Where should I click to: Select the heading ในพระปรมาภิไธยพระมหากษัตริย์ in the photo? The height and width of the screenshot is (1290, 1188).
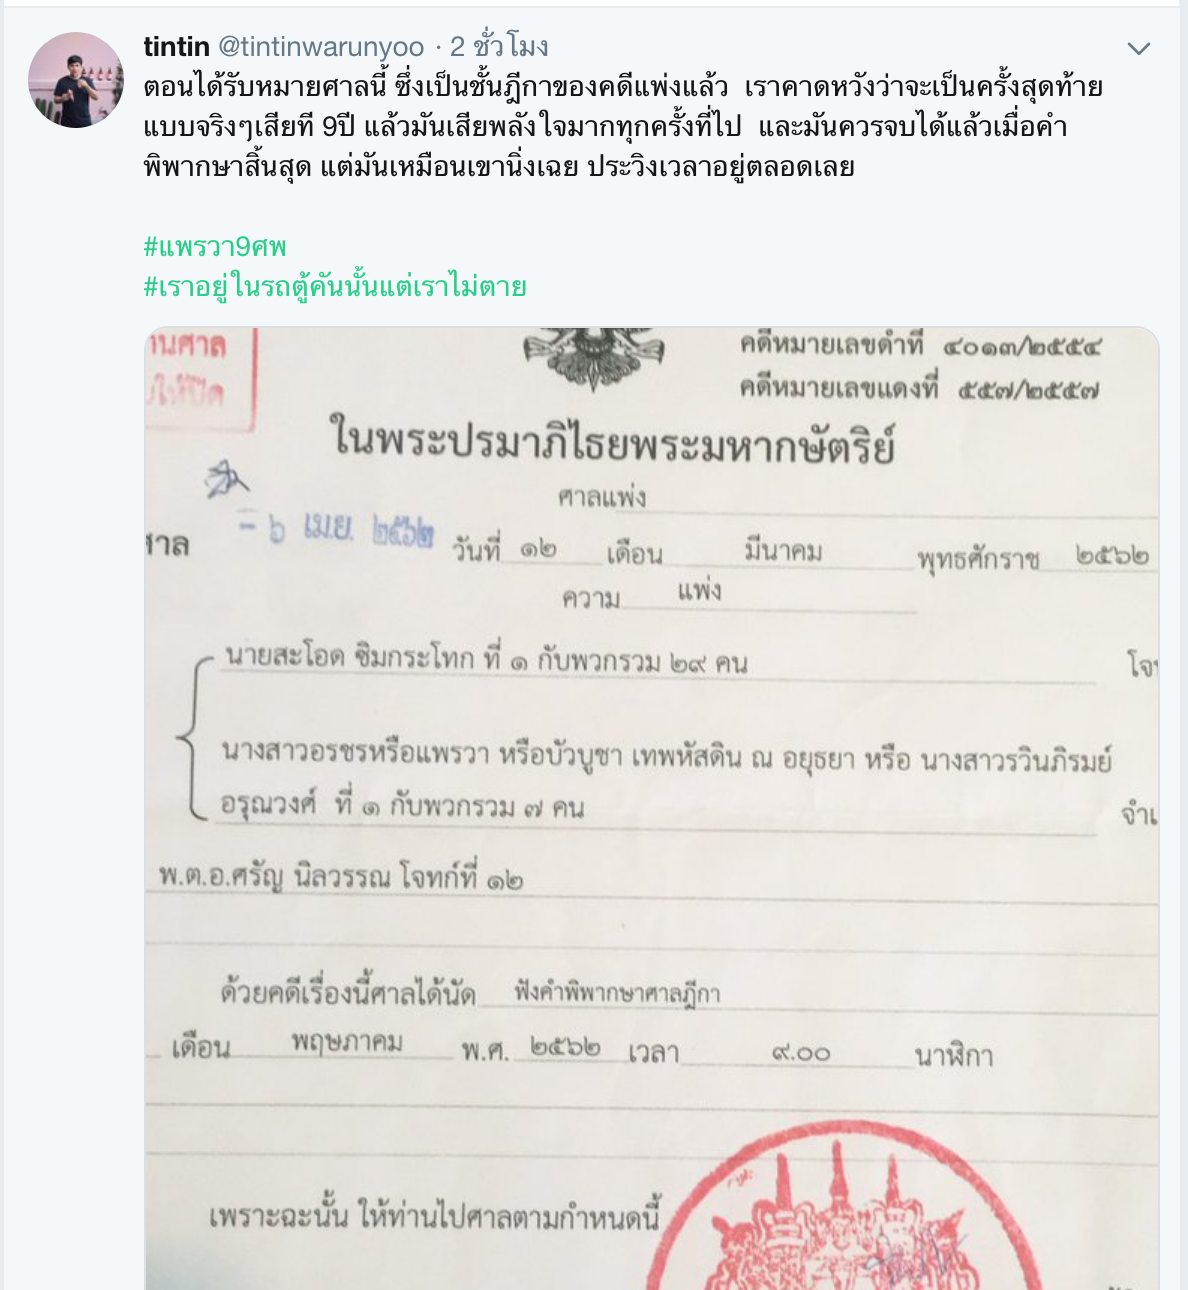coord(612,440)
